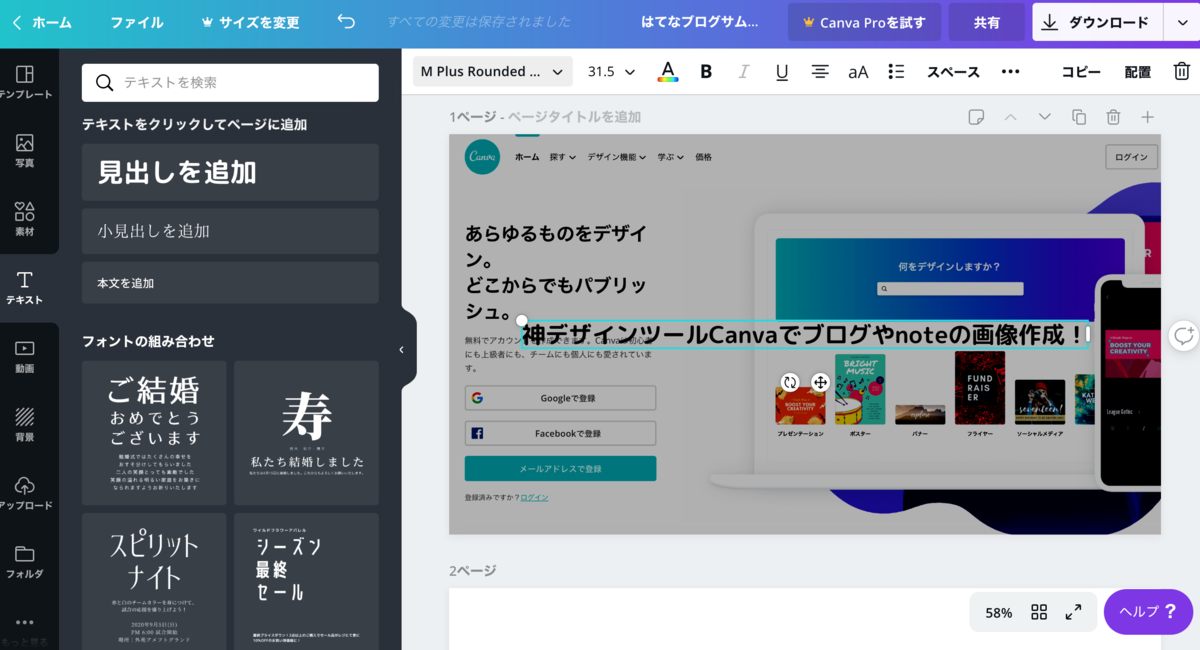The height and width of the screenshot is (650, 1200).
Task: Delete selected text with trash icon
Action: pos(1182,71)
